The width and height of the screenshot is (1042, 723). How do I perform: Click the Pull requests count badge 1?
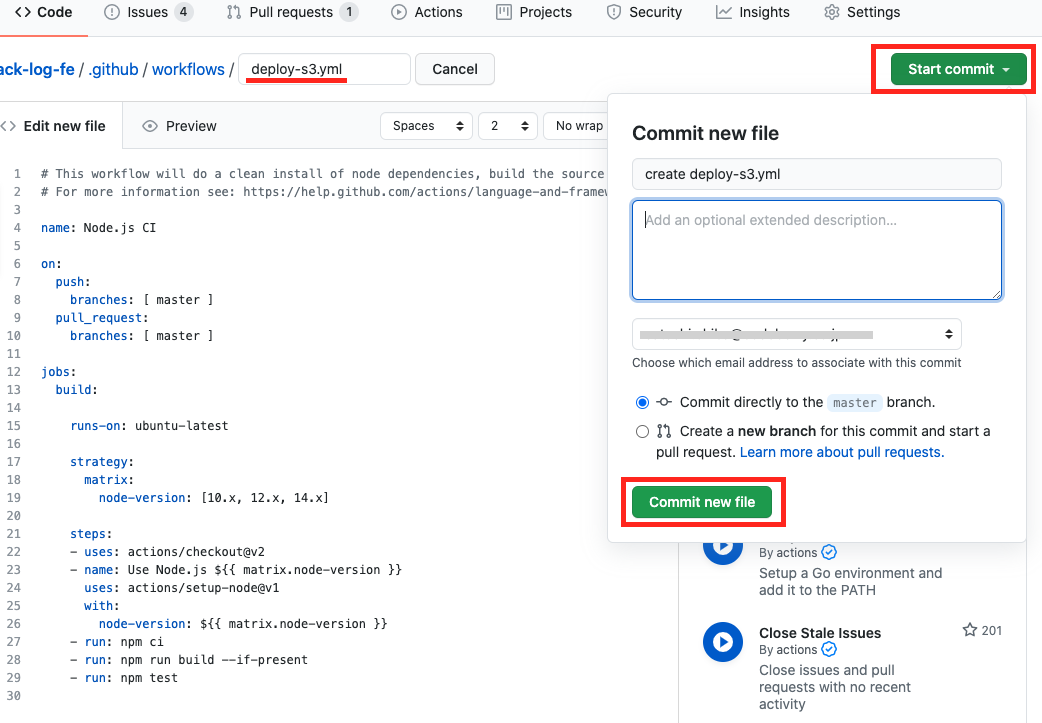pos(349,12)
